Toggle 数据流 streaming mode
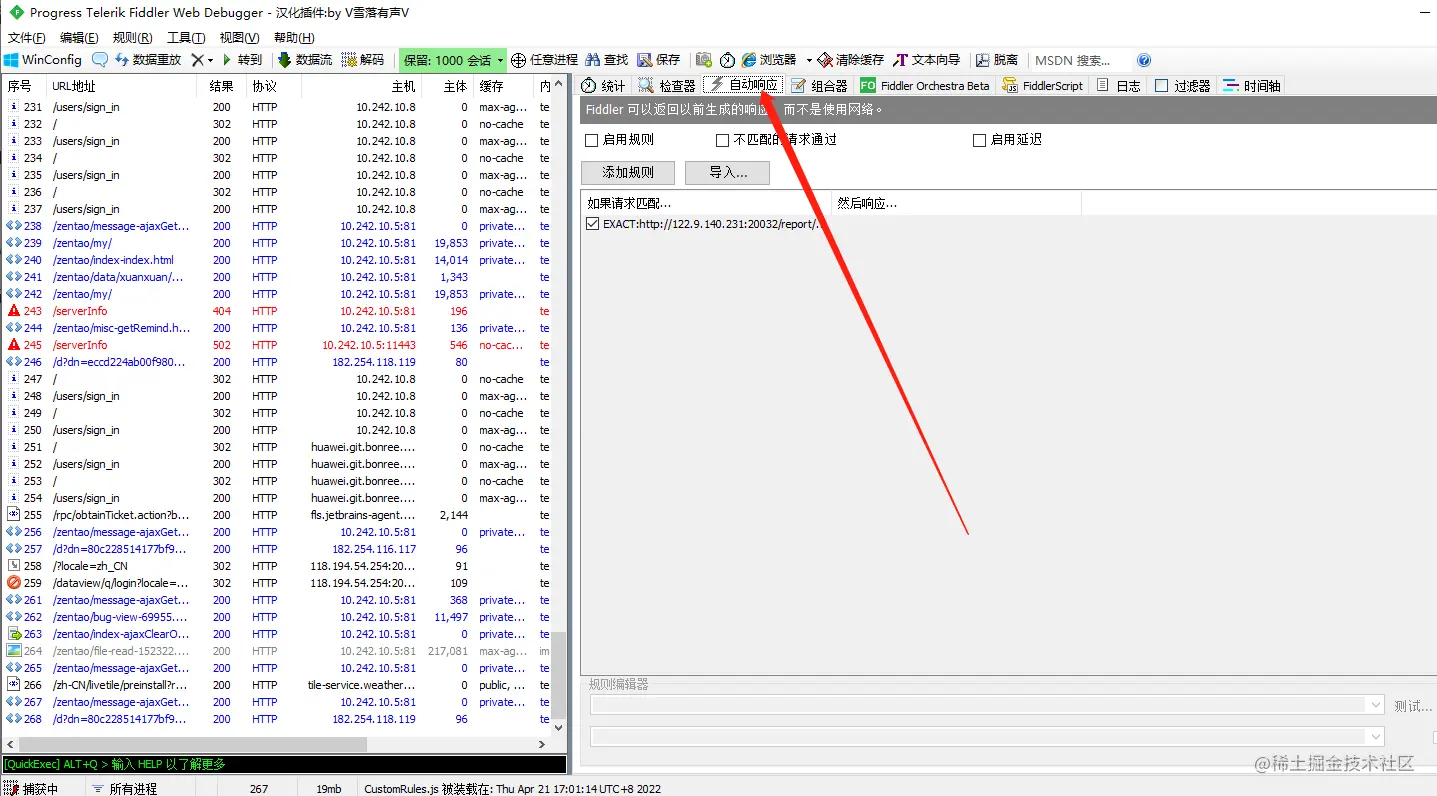This screenshot has height=796, width=1437. coord(305,60)
